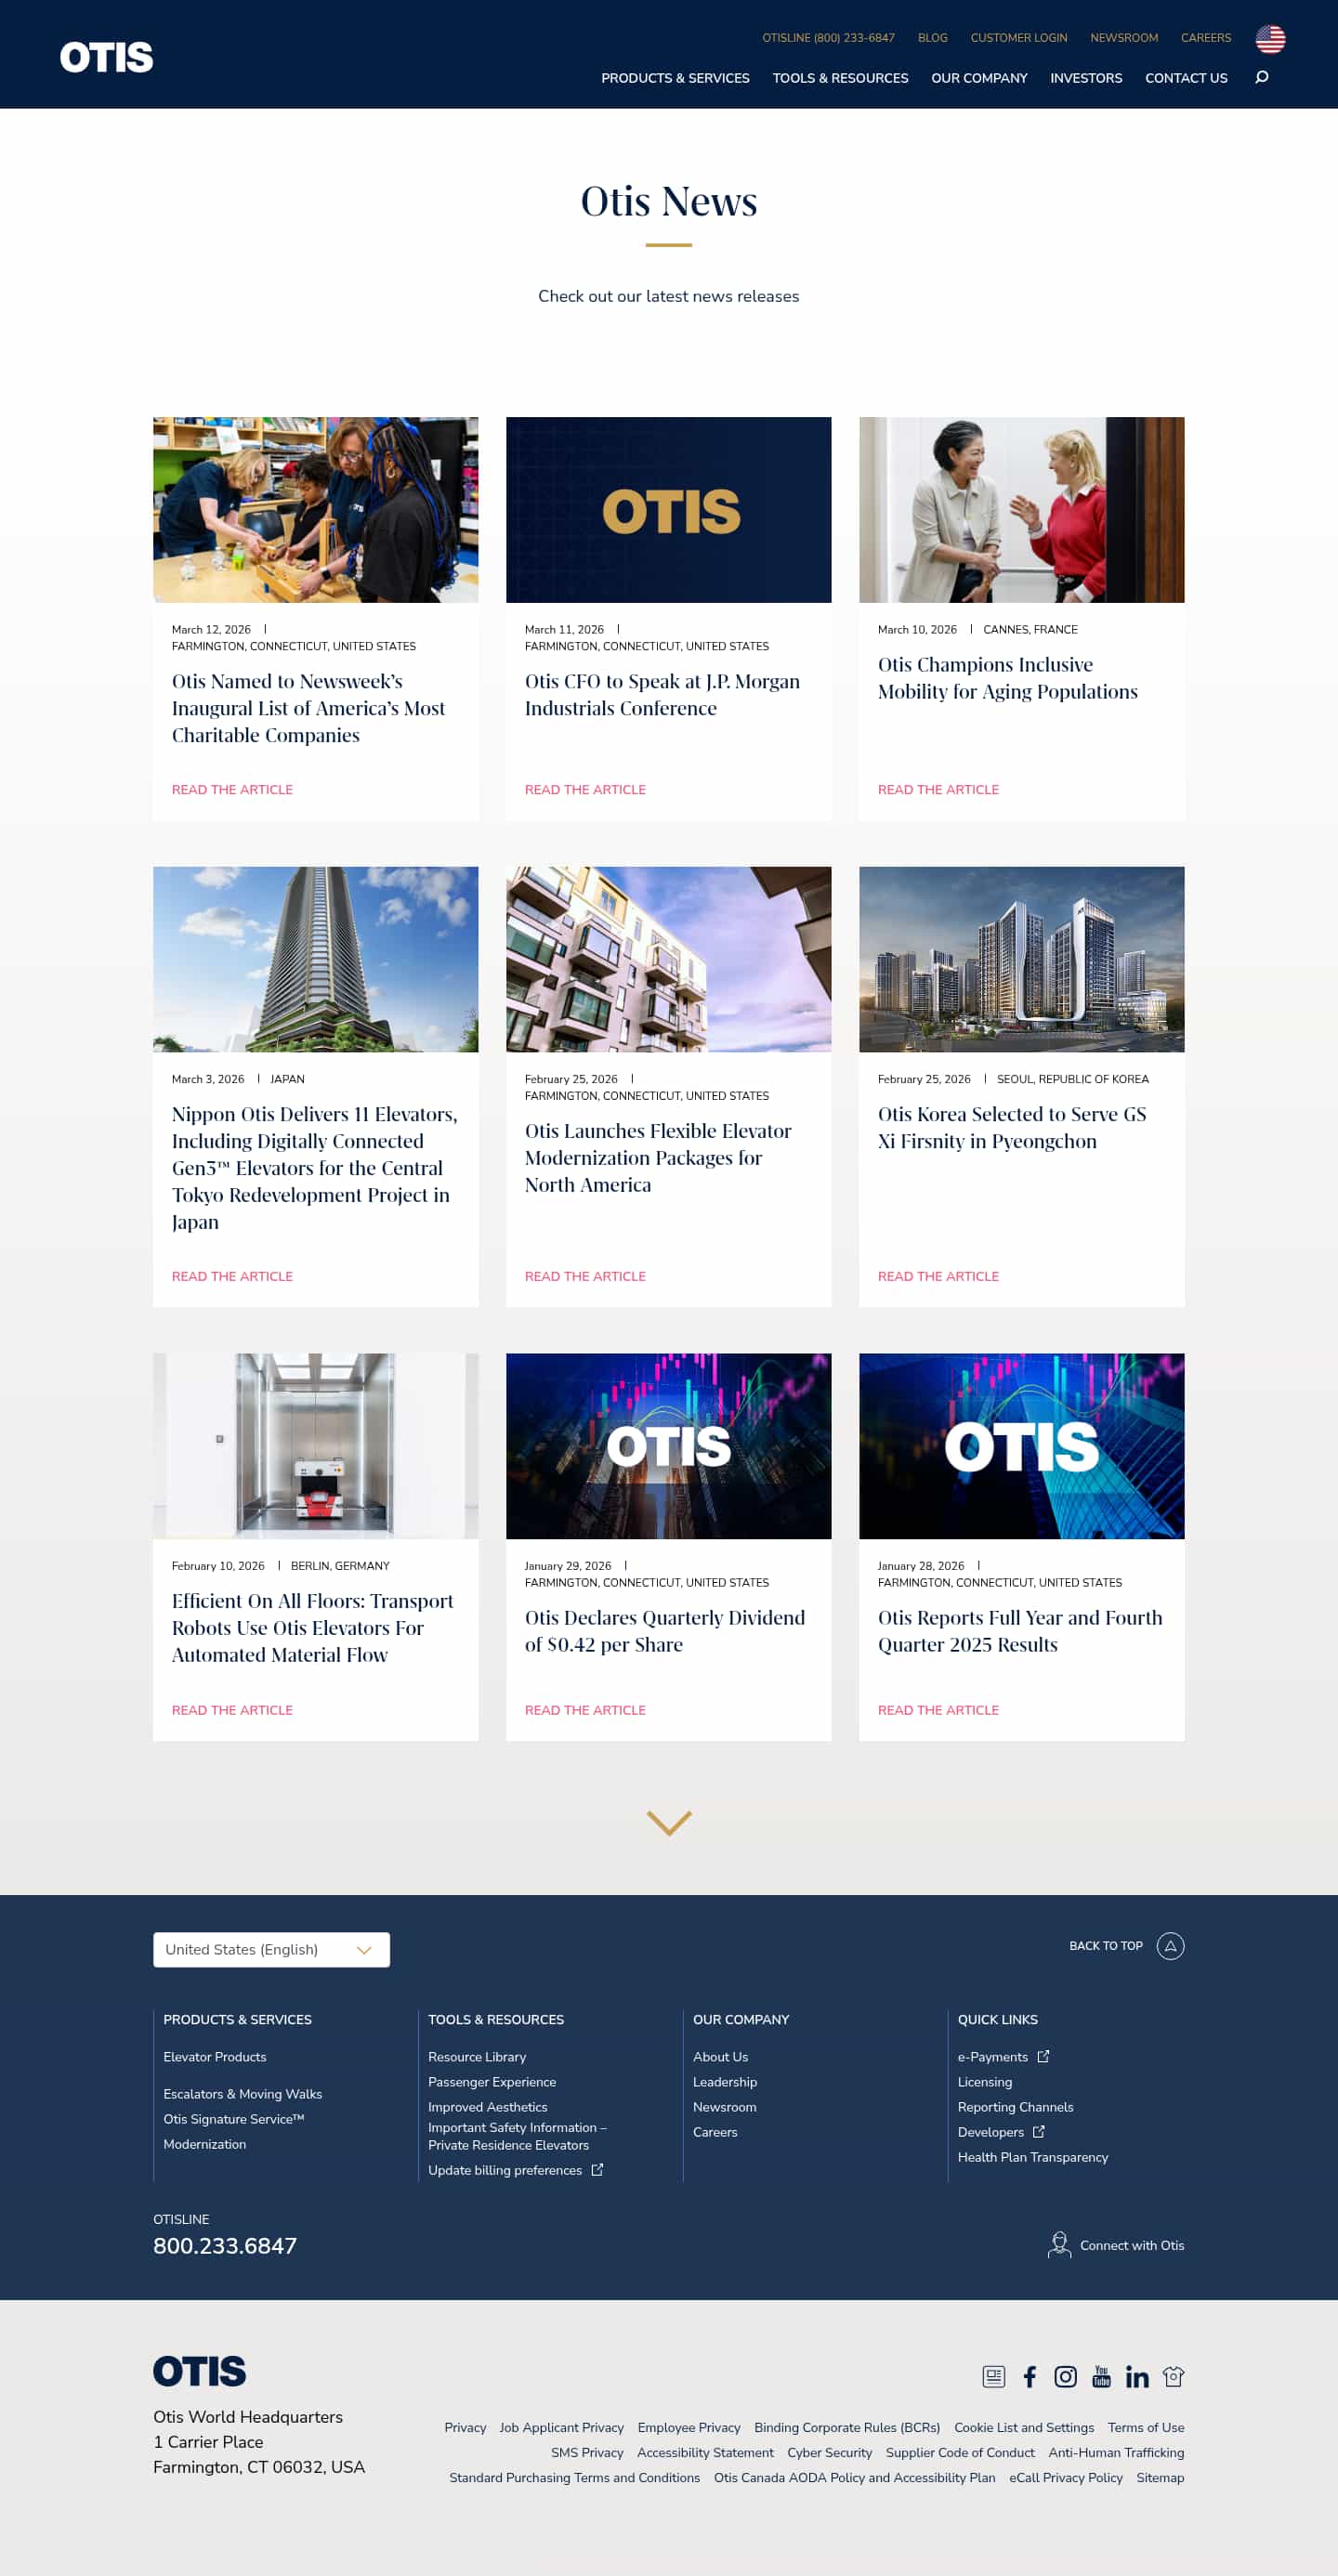1338x2576 pixels.
Task: Open the merchandise shirt icon in footer
Action: pos(1173,2377)
